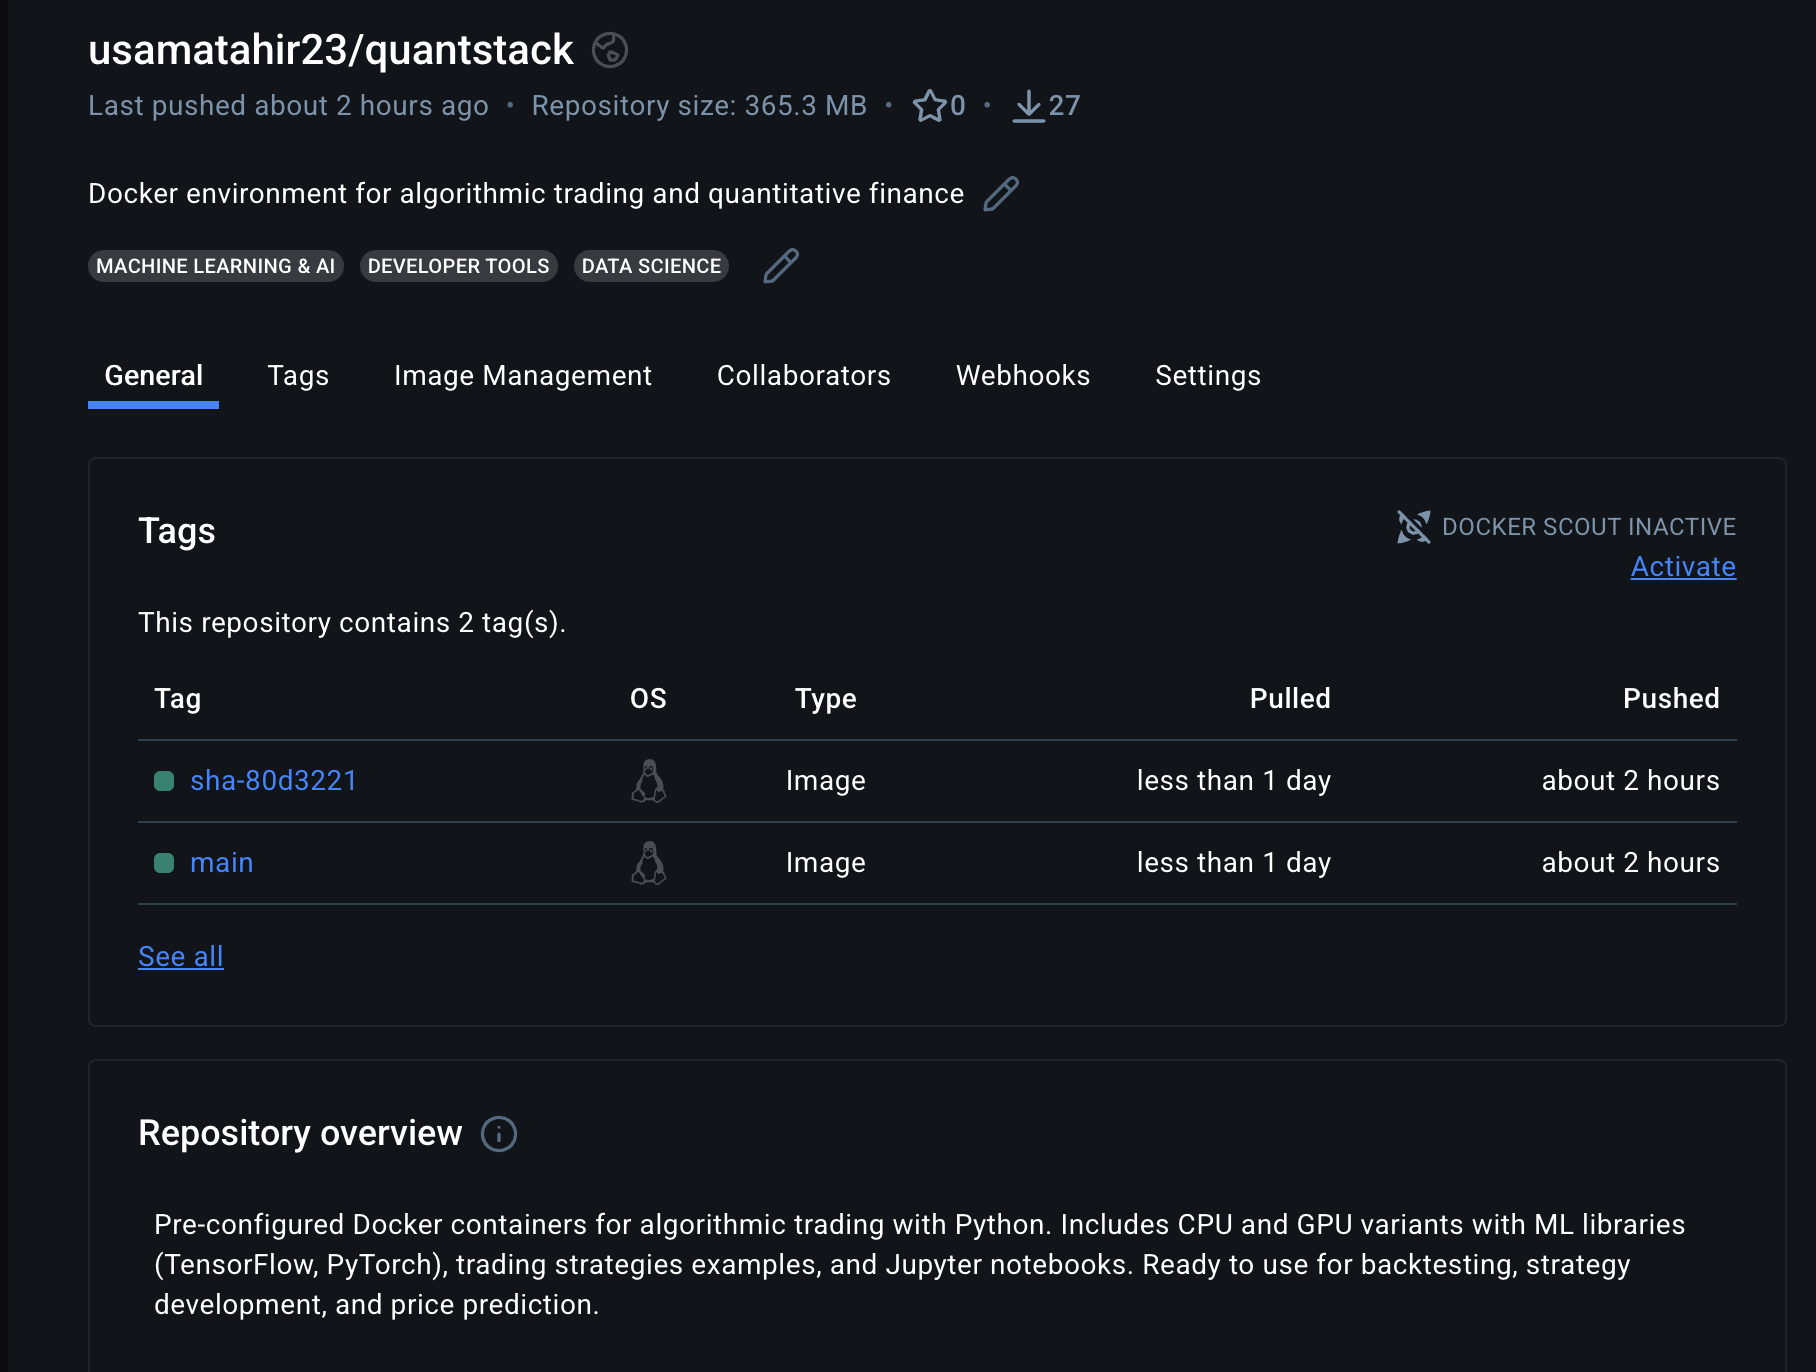Viewport: 1816px width, 1372px height.
Task: Click 'Repository size: 365.3 MB' text
Action: 699,106
